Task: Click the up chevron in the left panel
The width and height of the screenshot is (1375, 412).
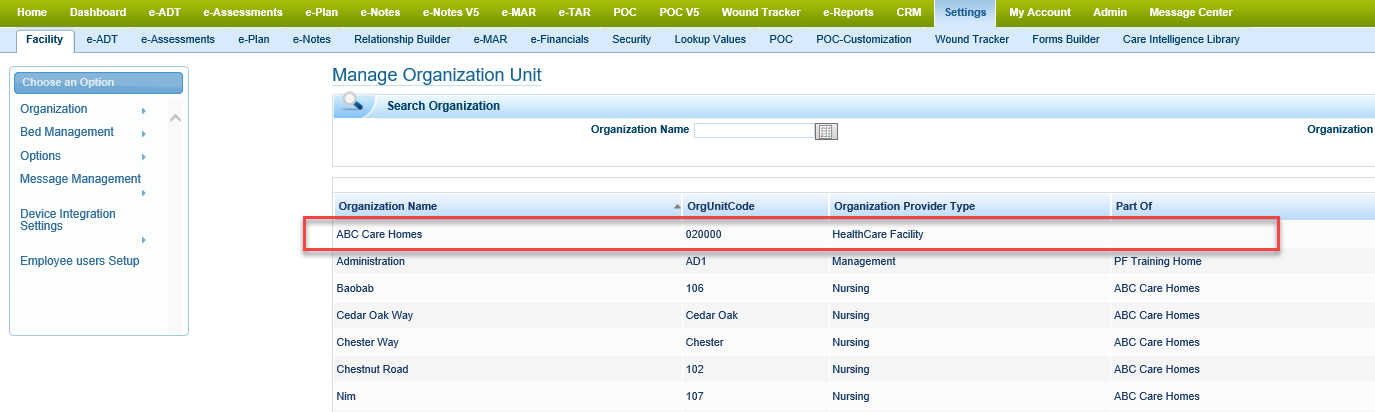Action: (176, 118)
